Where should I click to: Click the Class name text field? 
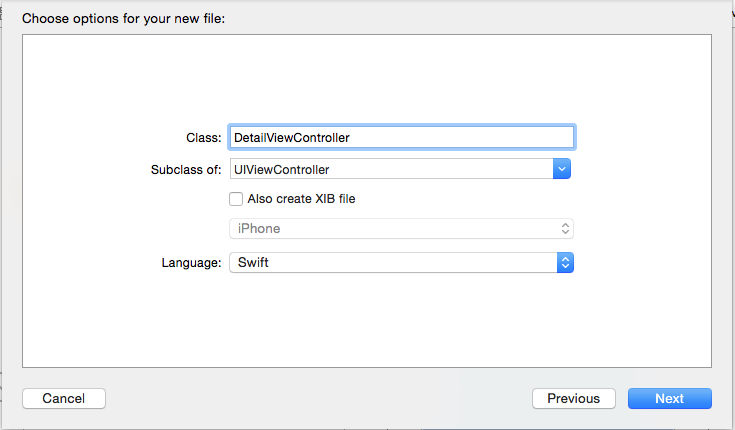pos(400,137)
